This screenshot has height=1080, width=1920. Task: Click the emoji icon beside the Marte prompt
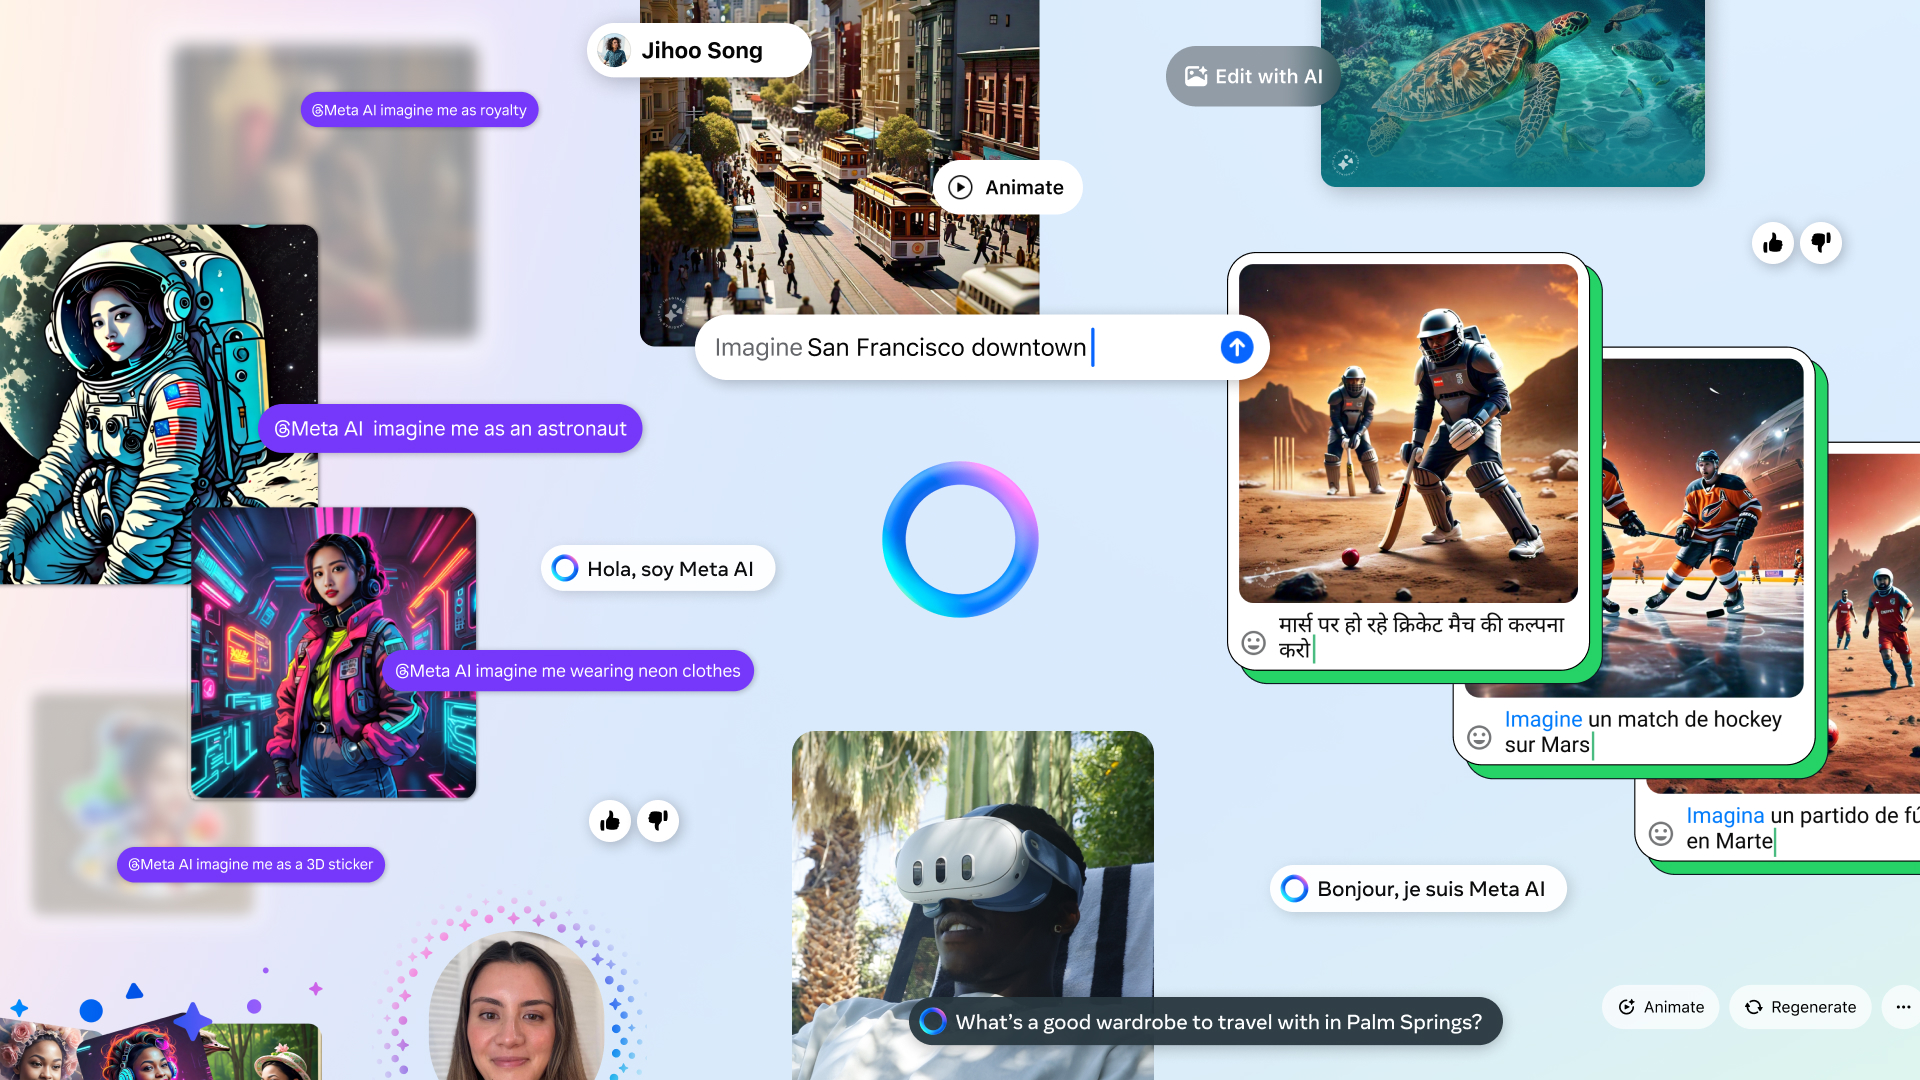tap(1661, 833)
